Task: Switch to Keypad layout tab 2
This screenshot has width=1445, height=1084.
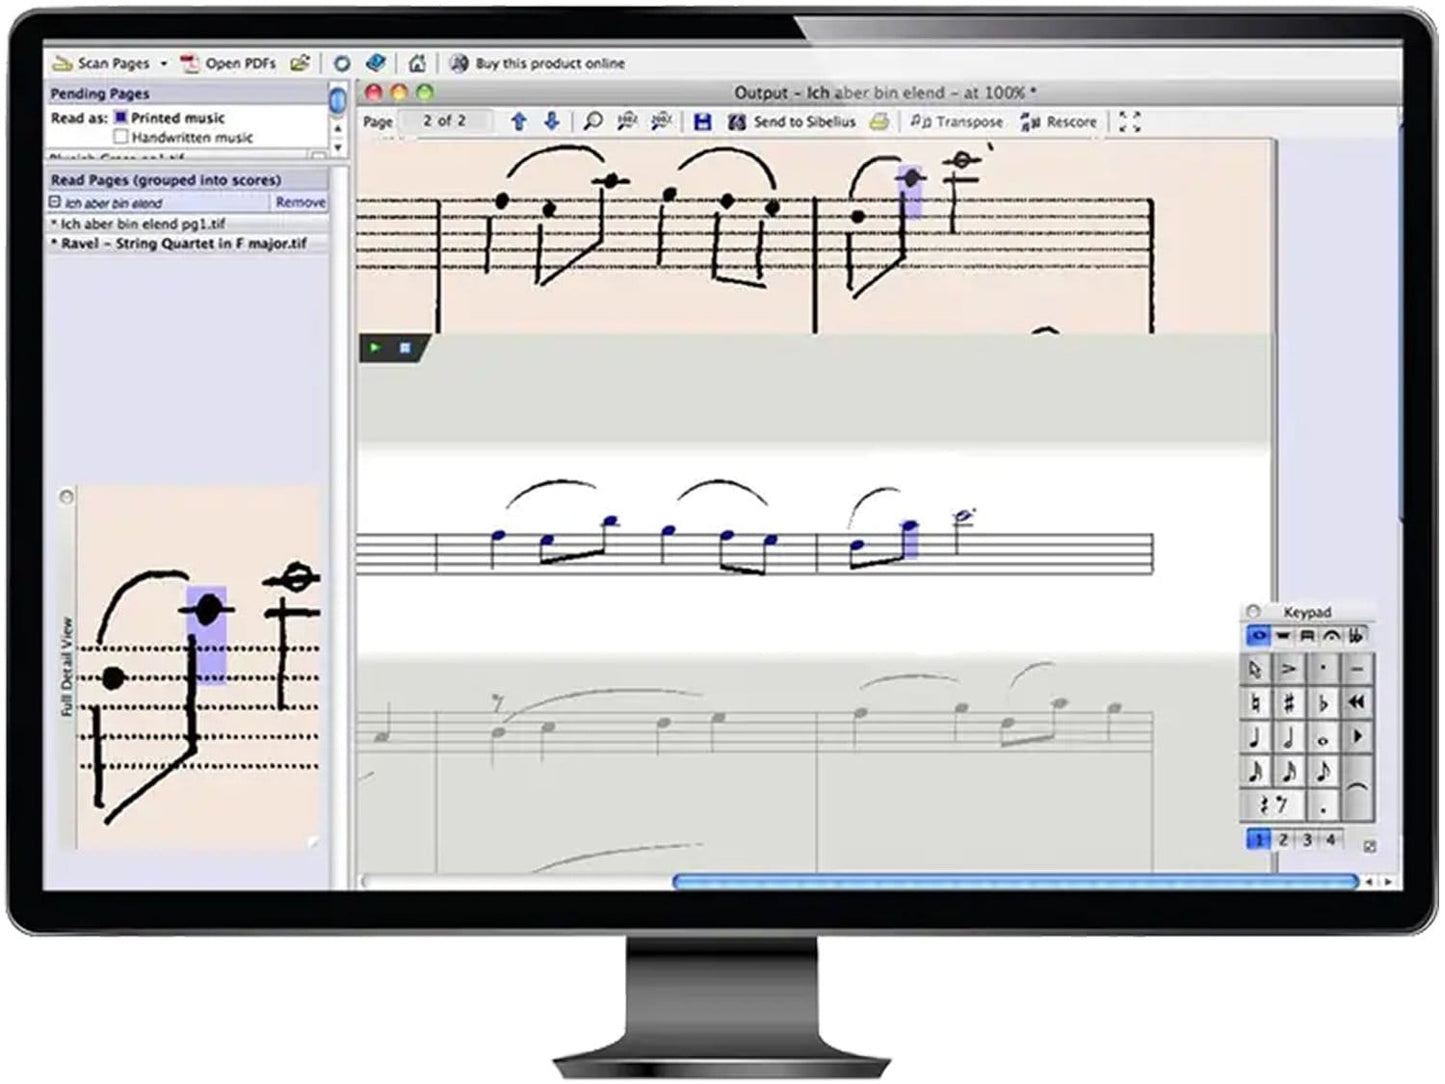Action: tap(1283, 840)
